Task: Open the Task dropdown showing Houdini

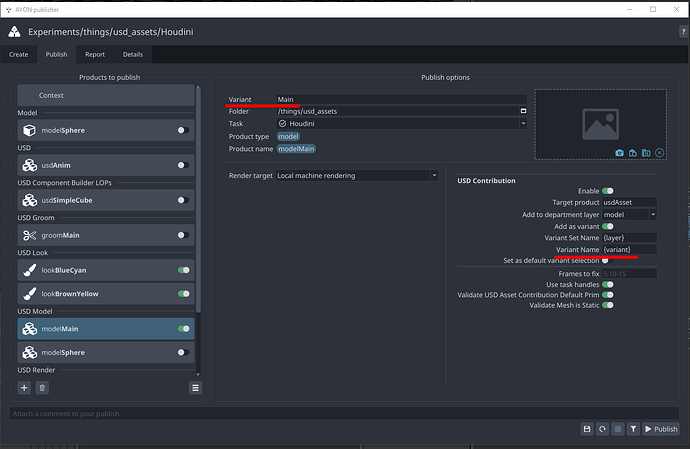Action: [x=401, y=124]
